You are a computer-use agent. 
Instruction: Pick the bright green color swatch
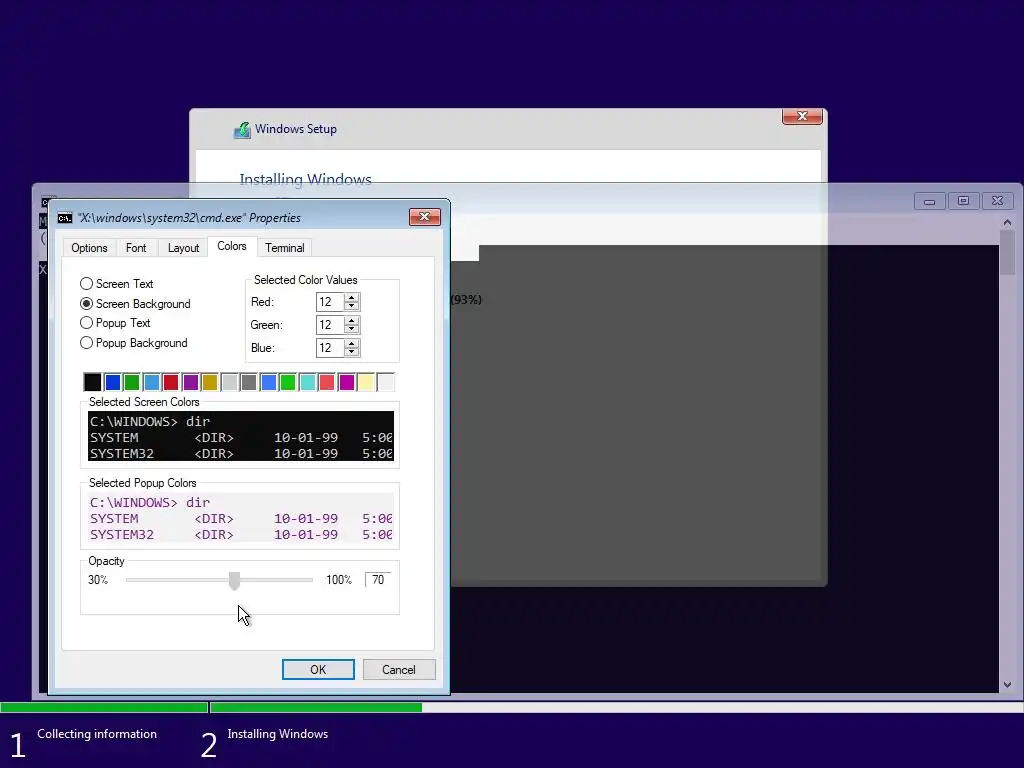(x=288, y=382)
